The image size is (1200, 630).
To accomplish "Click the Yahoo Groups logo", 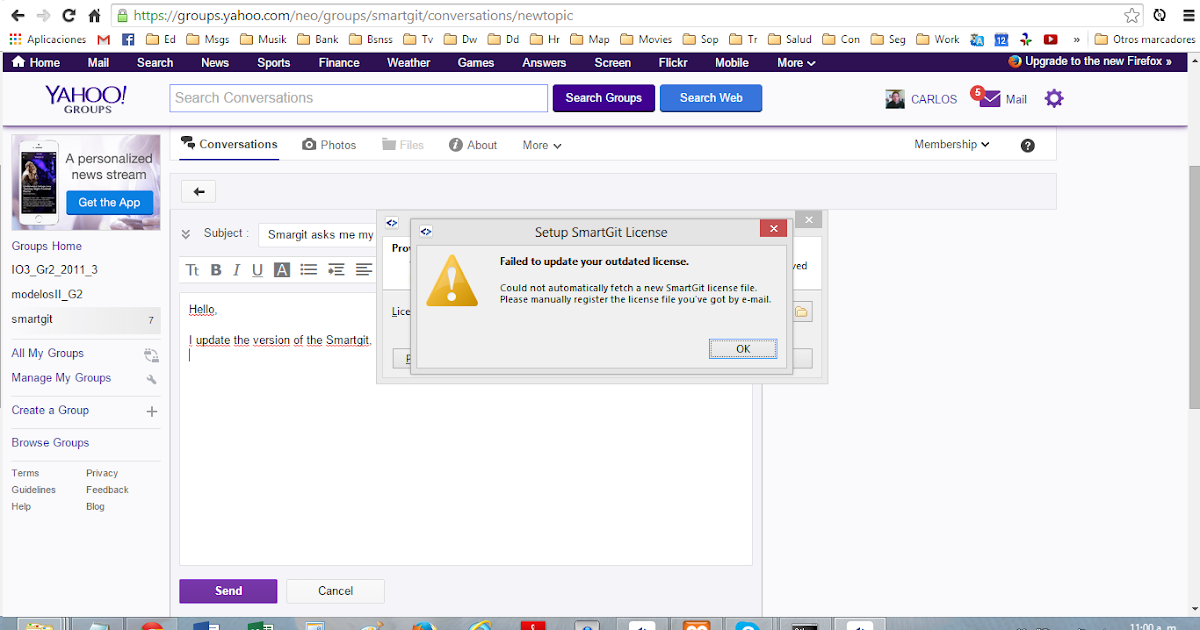I will click(x=85, y=98).
